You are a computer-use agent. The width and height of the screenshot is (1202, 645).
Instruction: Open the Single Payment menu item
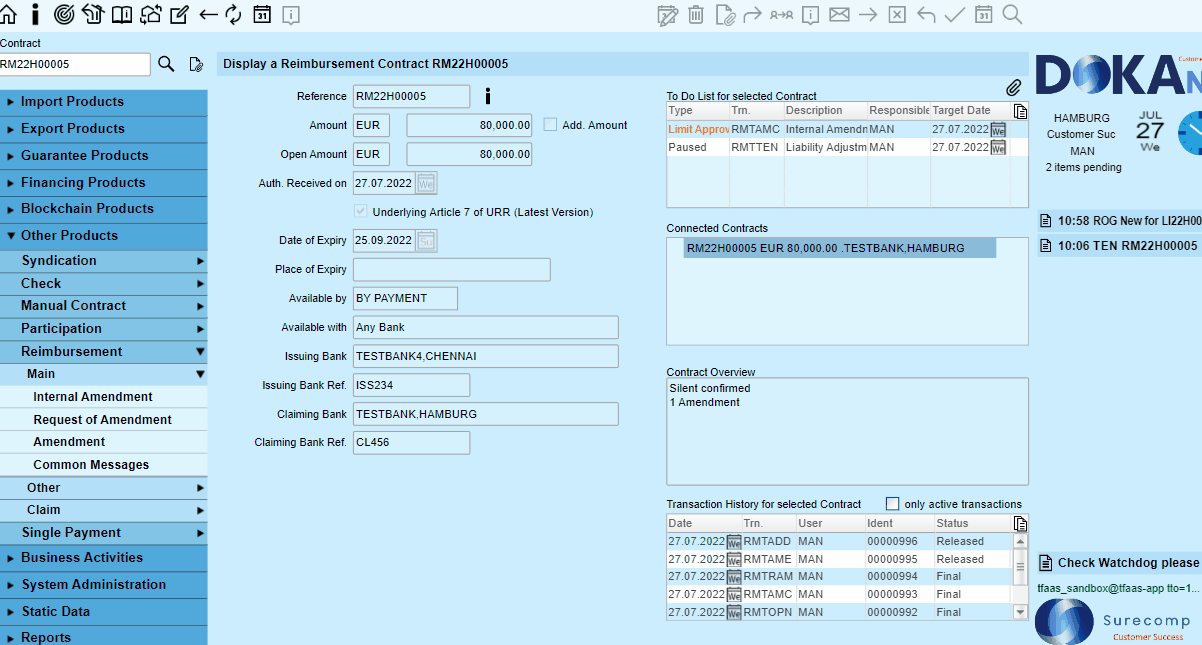[x=104, y=533]
